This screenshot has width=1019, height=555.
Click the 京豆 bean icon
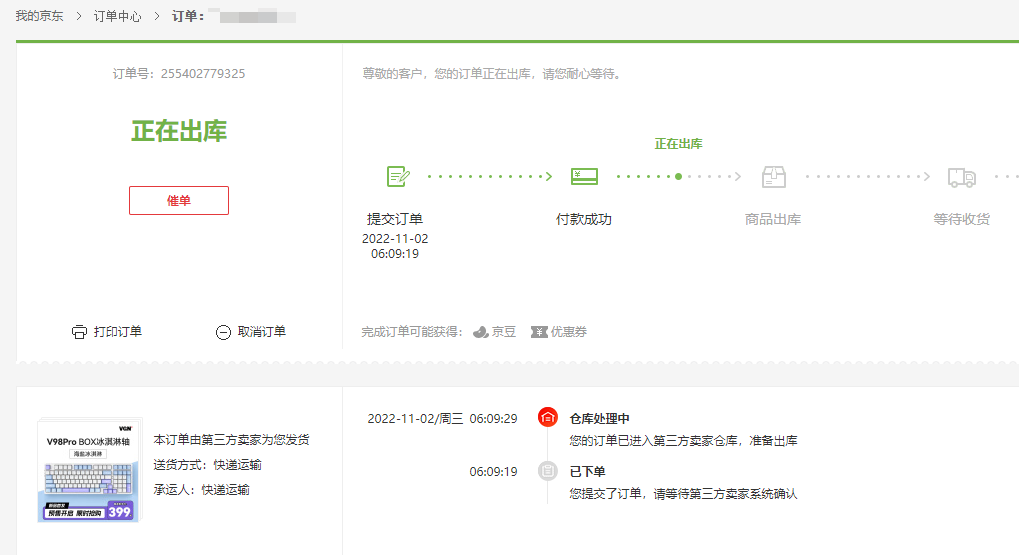(480, 332)
